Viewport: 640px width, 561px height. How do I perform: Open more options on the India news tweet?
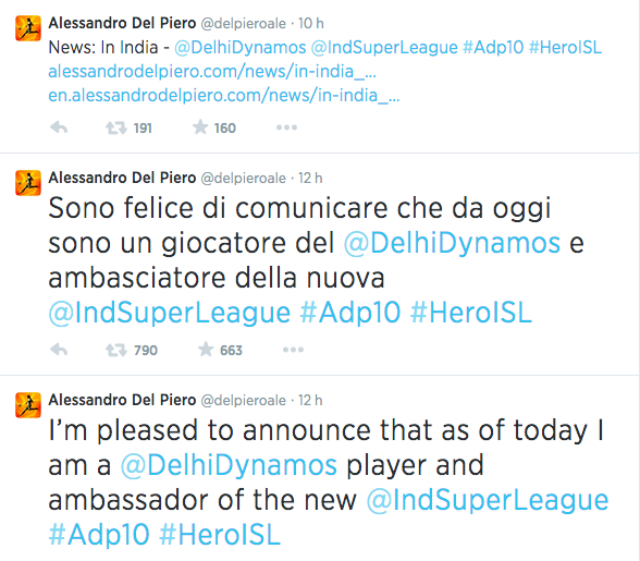(x=287, y=128)
